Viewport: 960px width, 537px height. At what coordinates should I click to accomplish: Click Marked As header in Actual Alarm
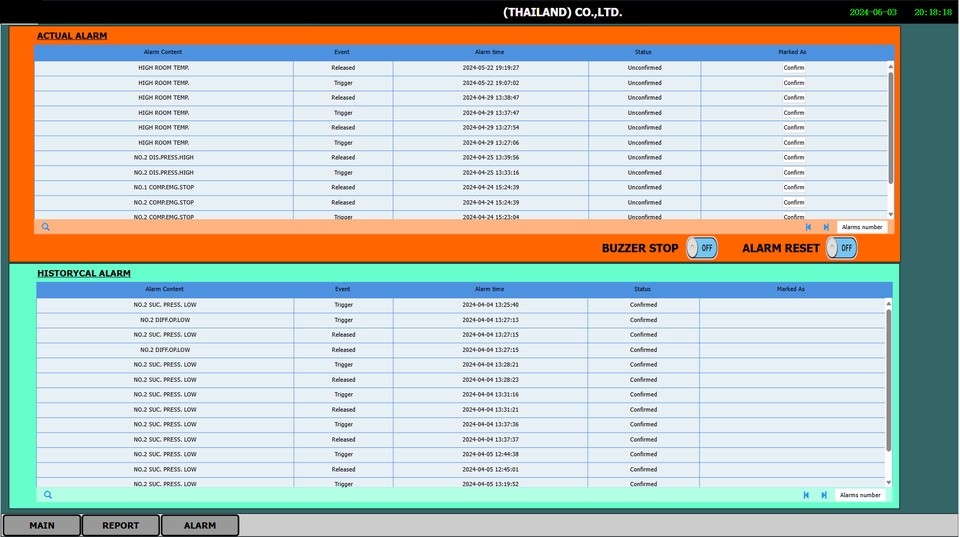(792, 52)
